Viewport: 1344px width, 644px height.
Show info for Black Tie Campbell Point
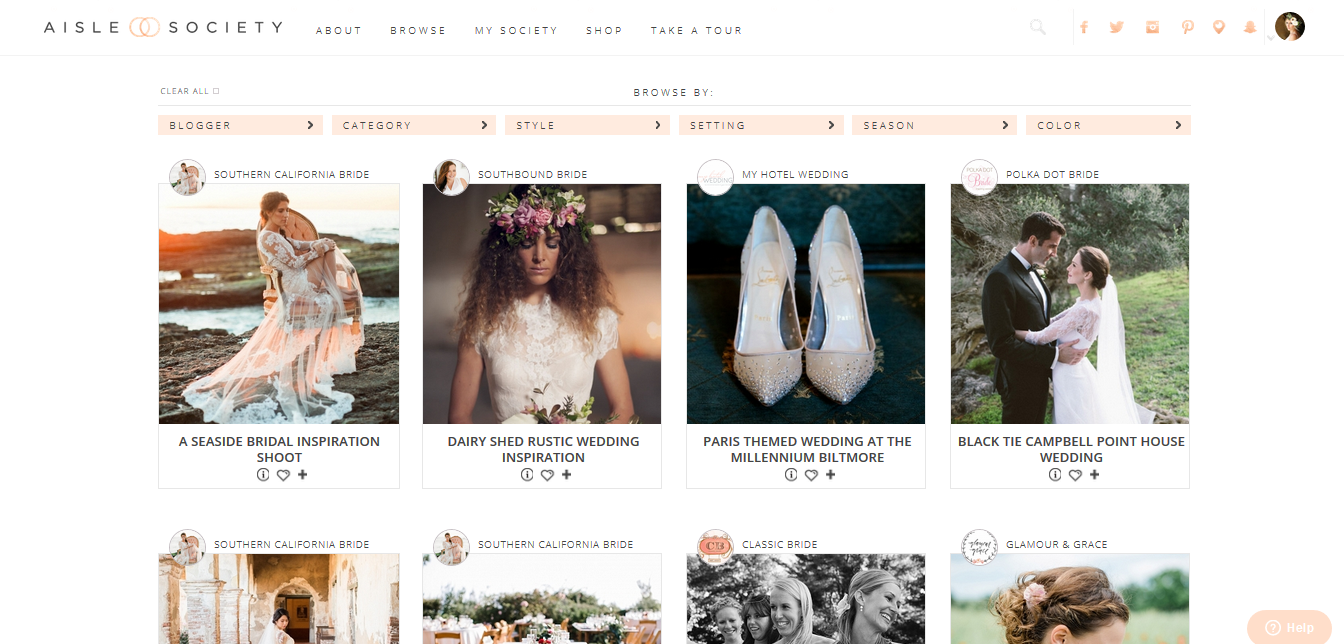pyautogui.click(x=1055, y=475)
